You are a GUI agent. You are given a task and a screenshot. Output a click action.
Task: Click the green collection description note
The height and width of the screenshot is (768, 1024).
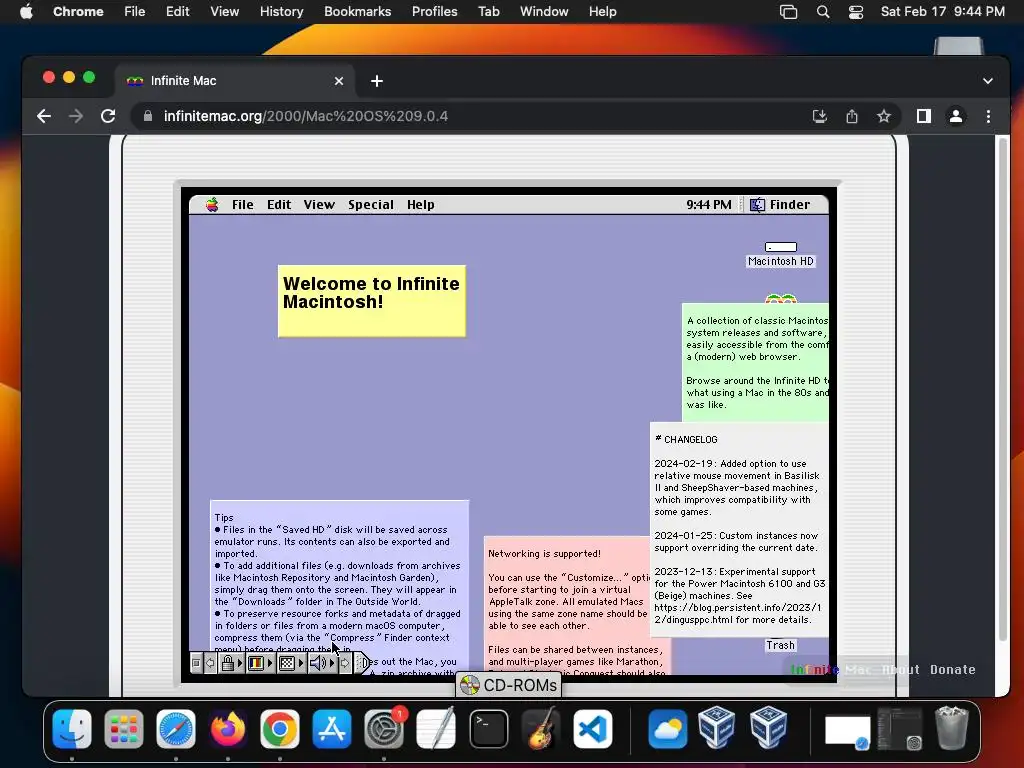[756, 362]
